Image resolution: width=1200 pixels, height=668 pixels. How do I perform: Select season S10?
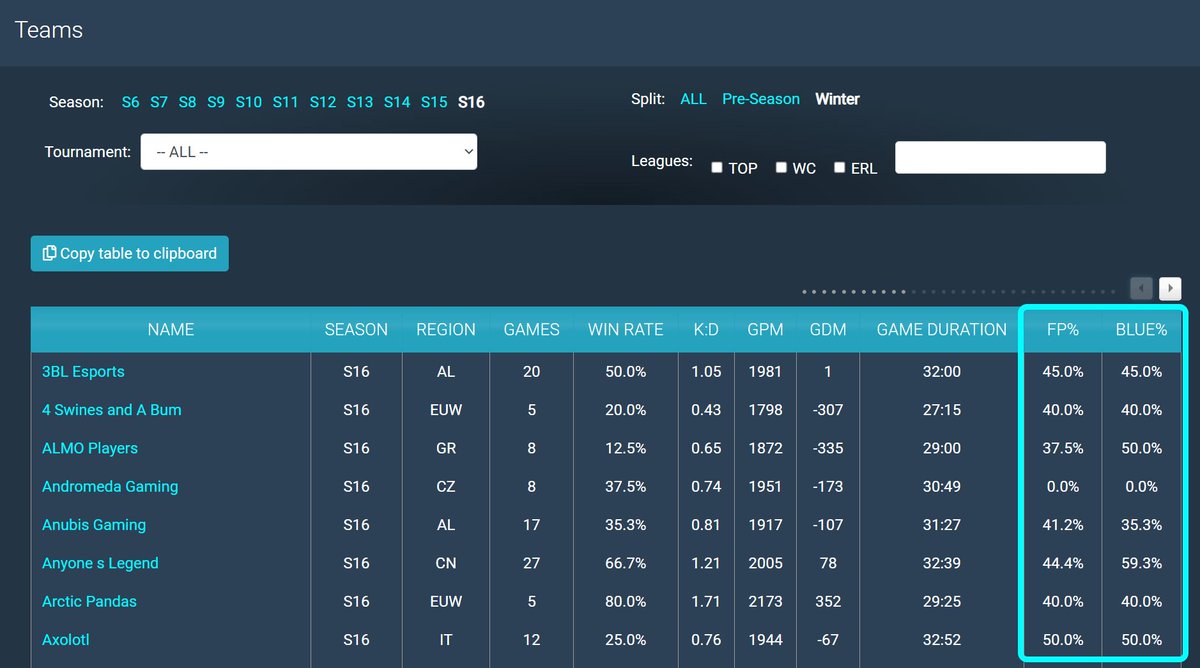coord(249,102)
